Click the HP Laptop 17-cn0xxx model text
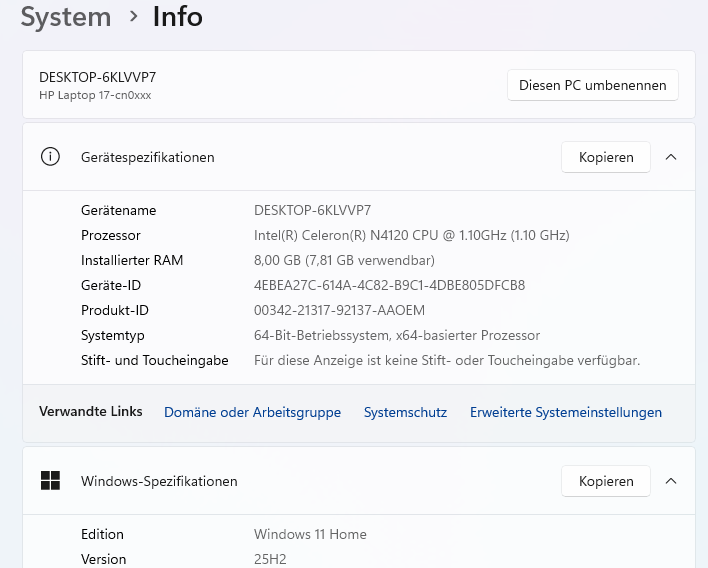Viewport: 708px width, 568px height. (x=95, y=95)
